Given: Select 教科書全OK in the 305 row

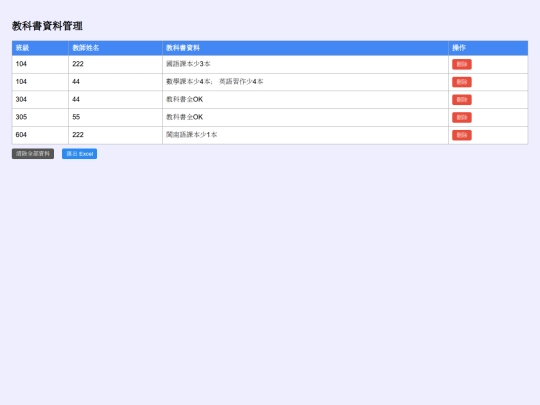Looking at the screenshot, I should tap(305, 117).
